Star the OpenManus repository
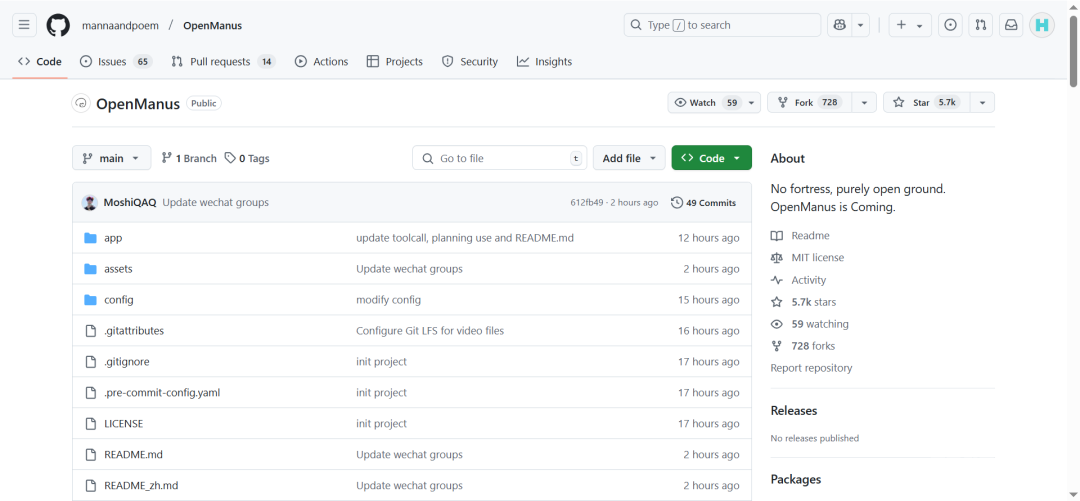The height and width of the screenshot is (501, 1080). [927, 103]
